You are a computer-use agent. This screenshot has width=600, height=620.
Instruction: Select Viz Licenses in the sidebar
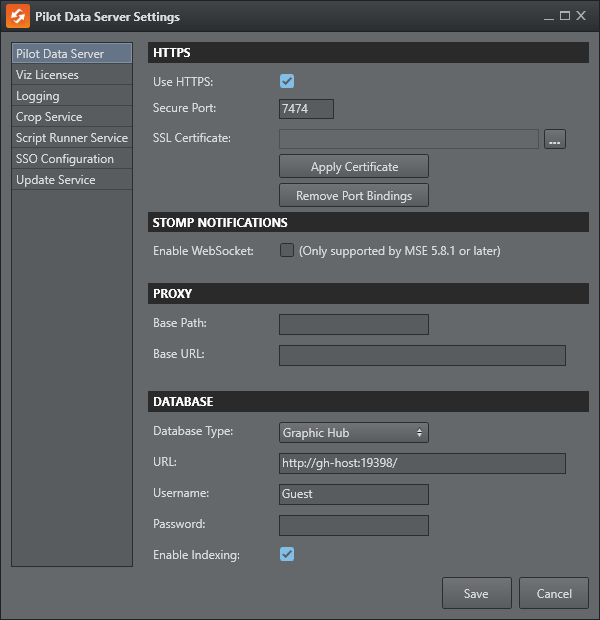click(x=71, y=75)
